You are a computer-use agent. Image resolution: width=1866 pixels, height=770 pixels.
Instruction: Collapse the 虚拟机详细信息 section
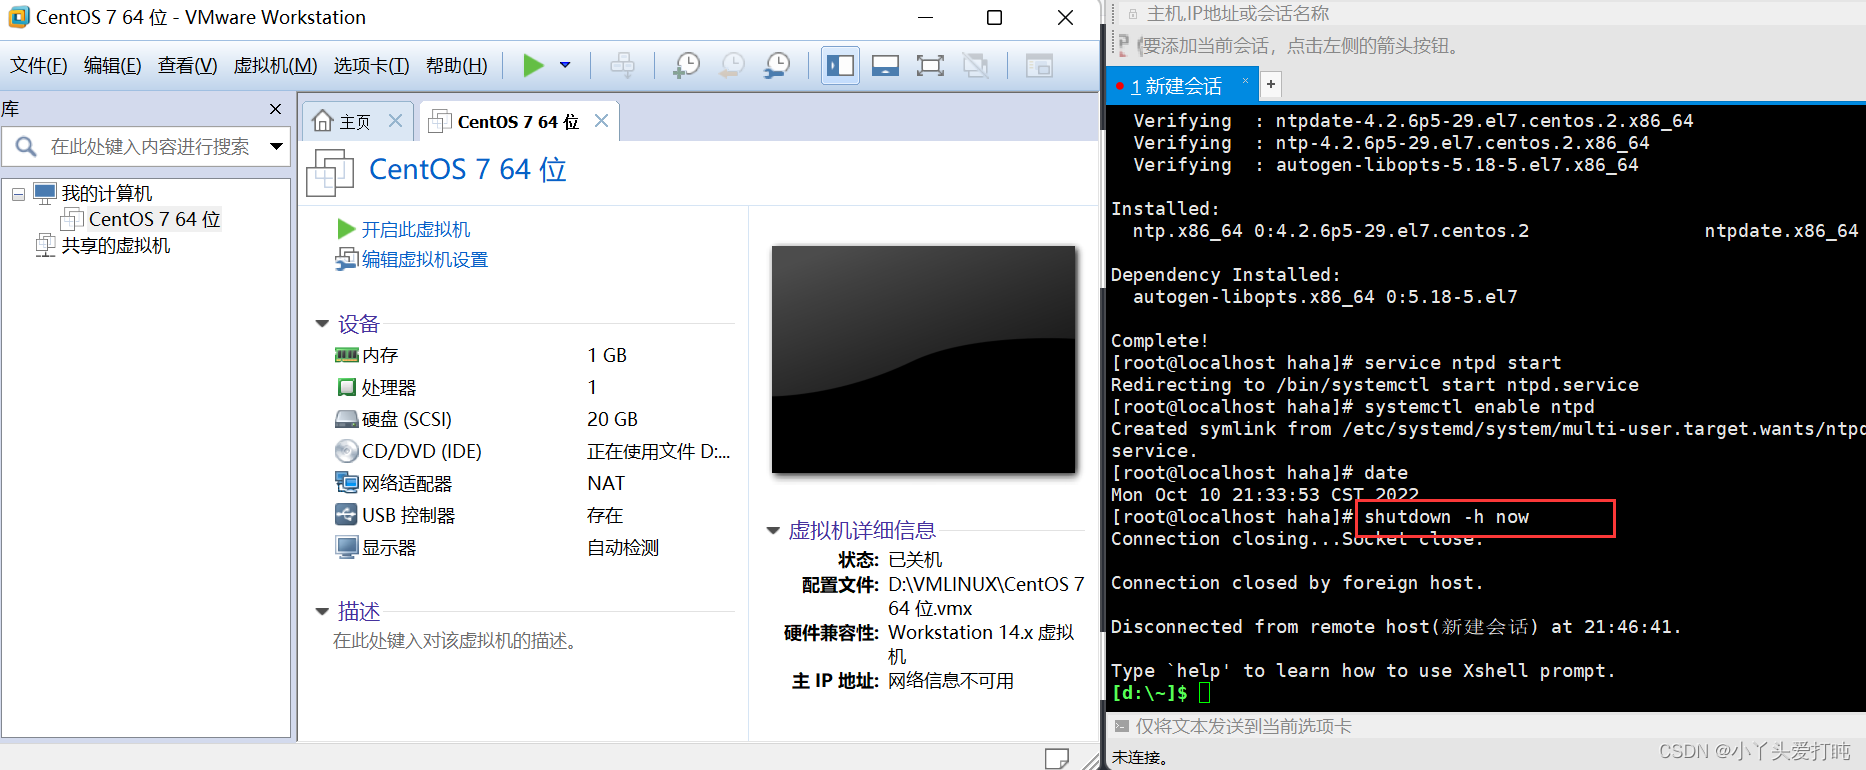click(773, 530)
